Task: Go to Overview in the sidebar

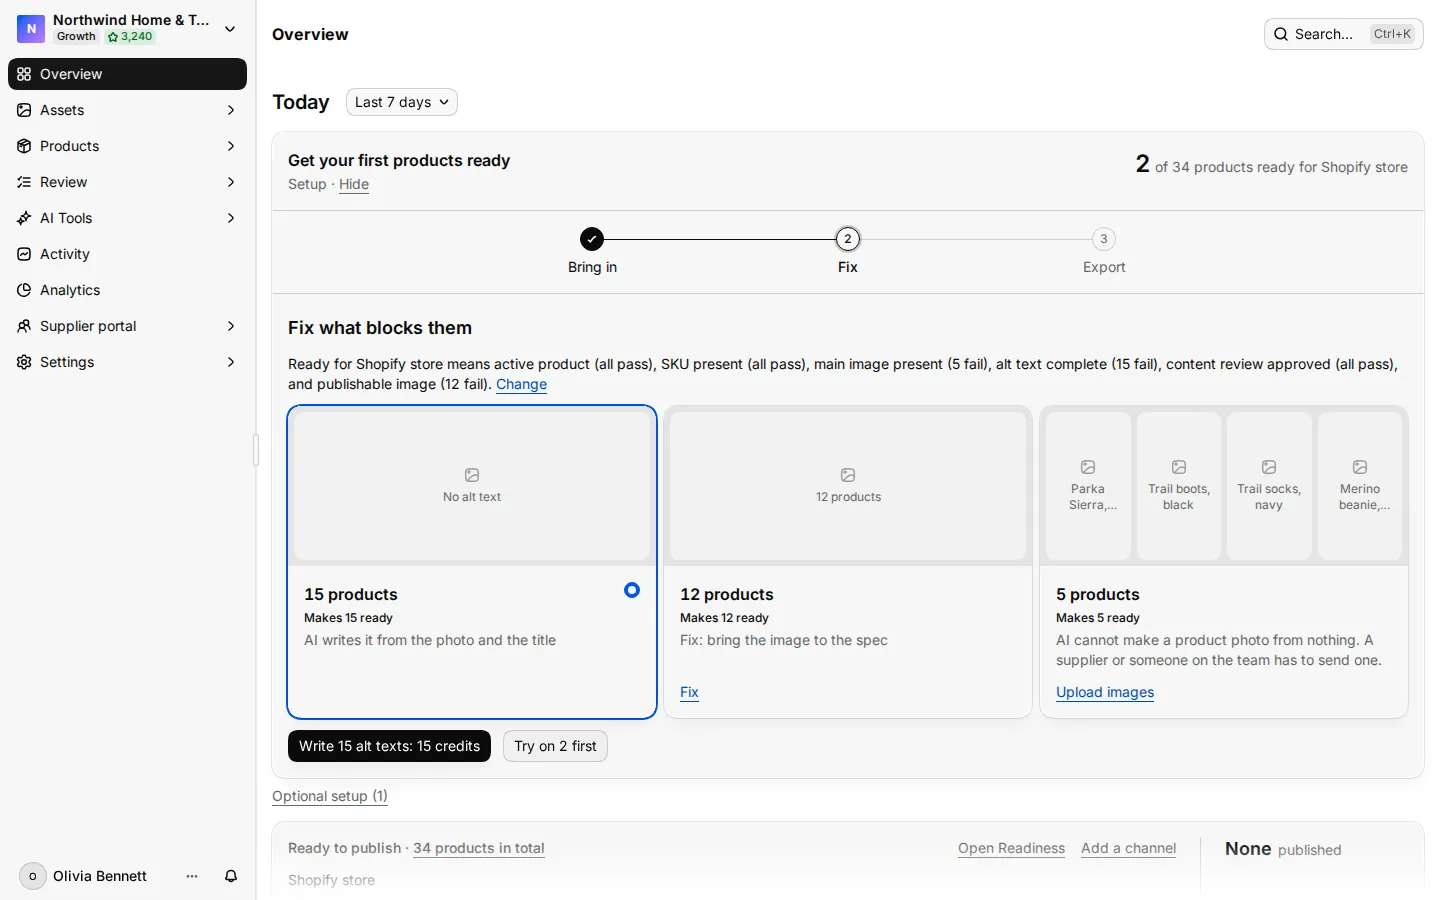Action: (127, 74)
